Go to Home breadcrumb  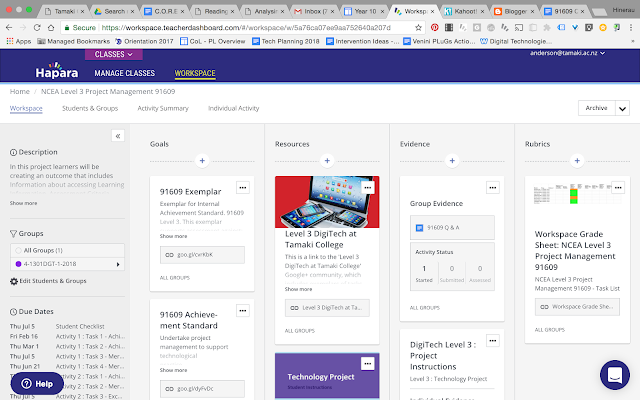click(x=20, y=91)
